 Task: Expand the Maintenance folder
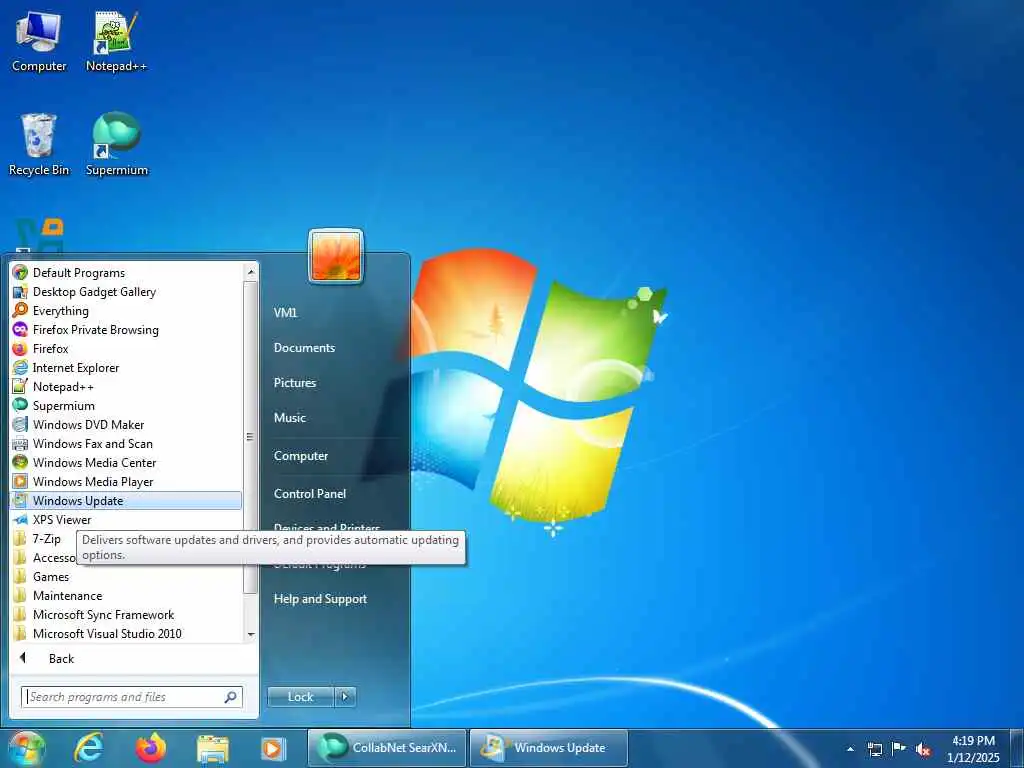pos(126,596)
